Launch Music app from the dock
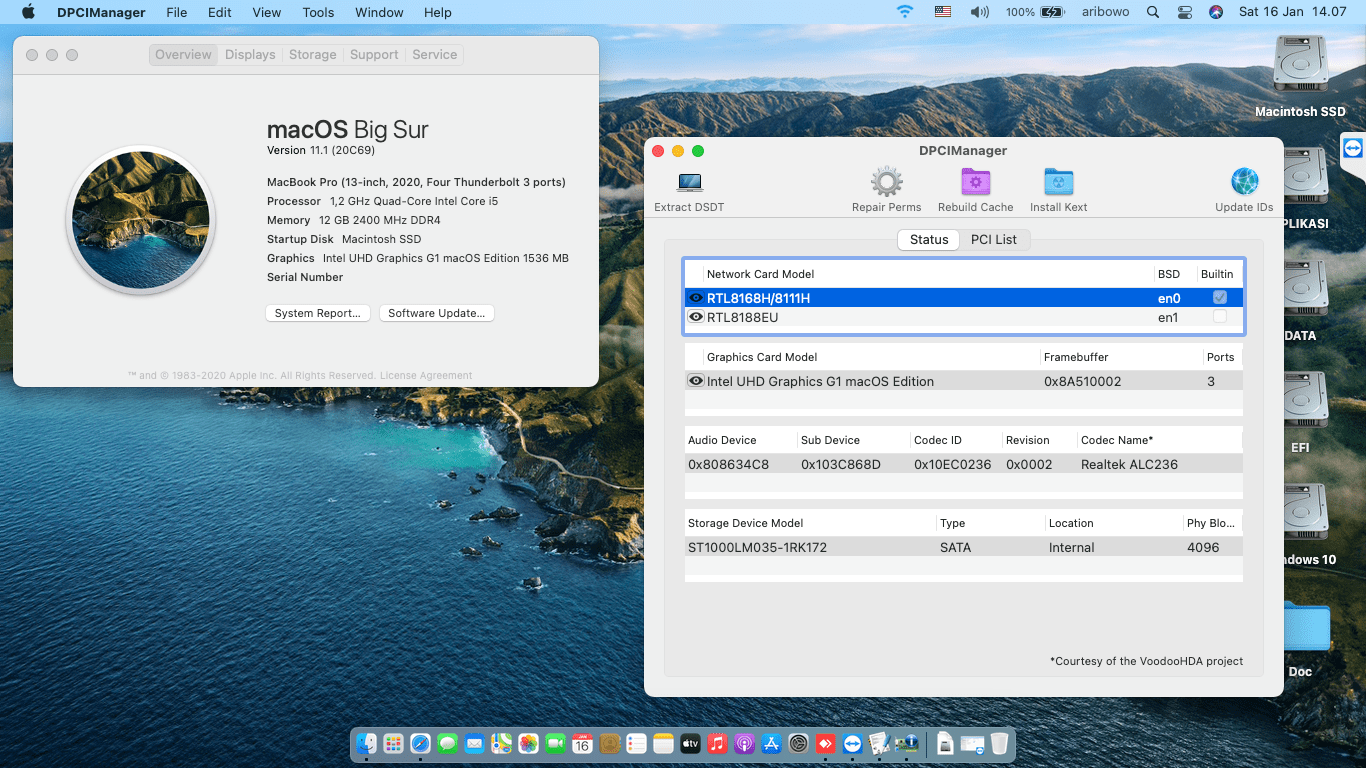 coord(717,744)
